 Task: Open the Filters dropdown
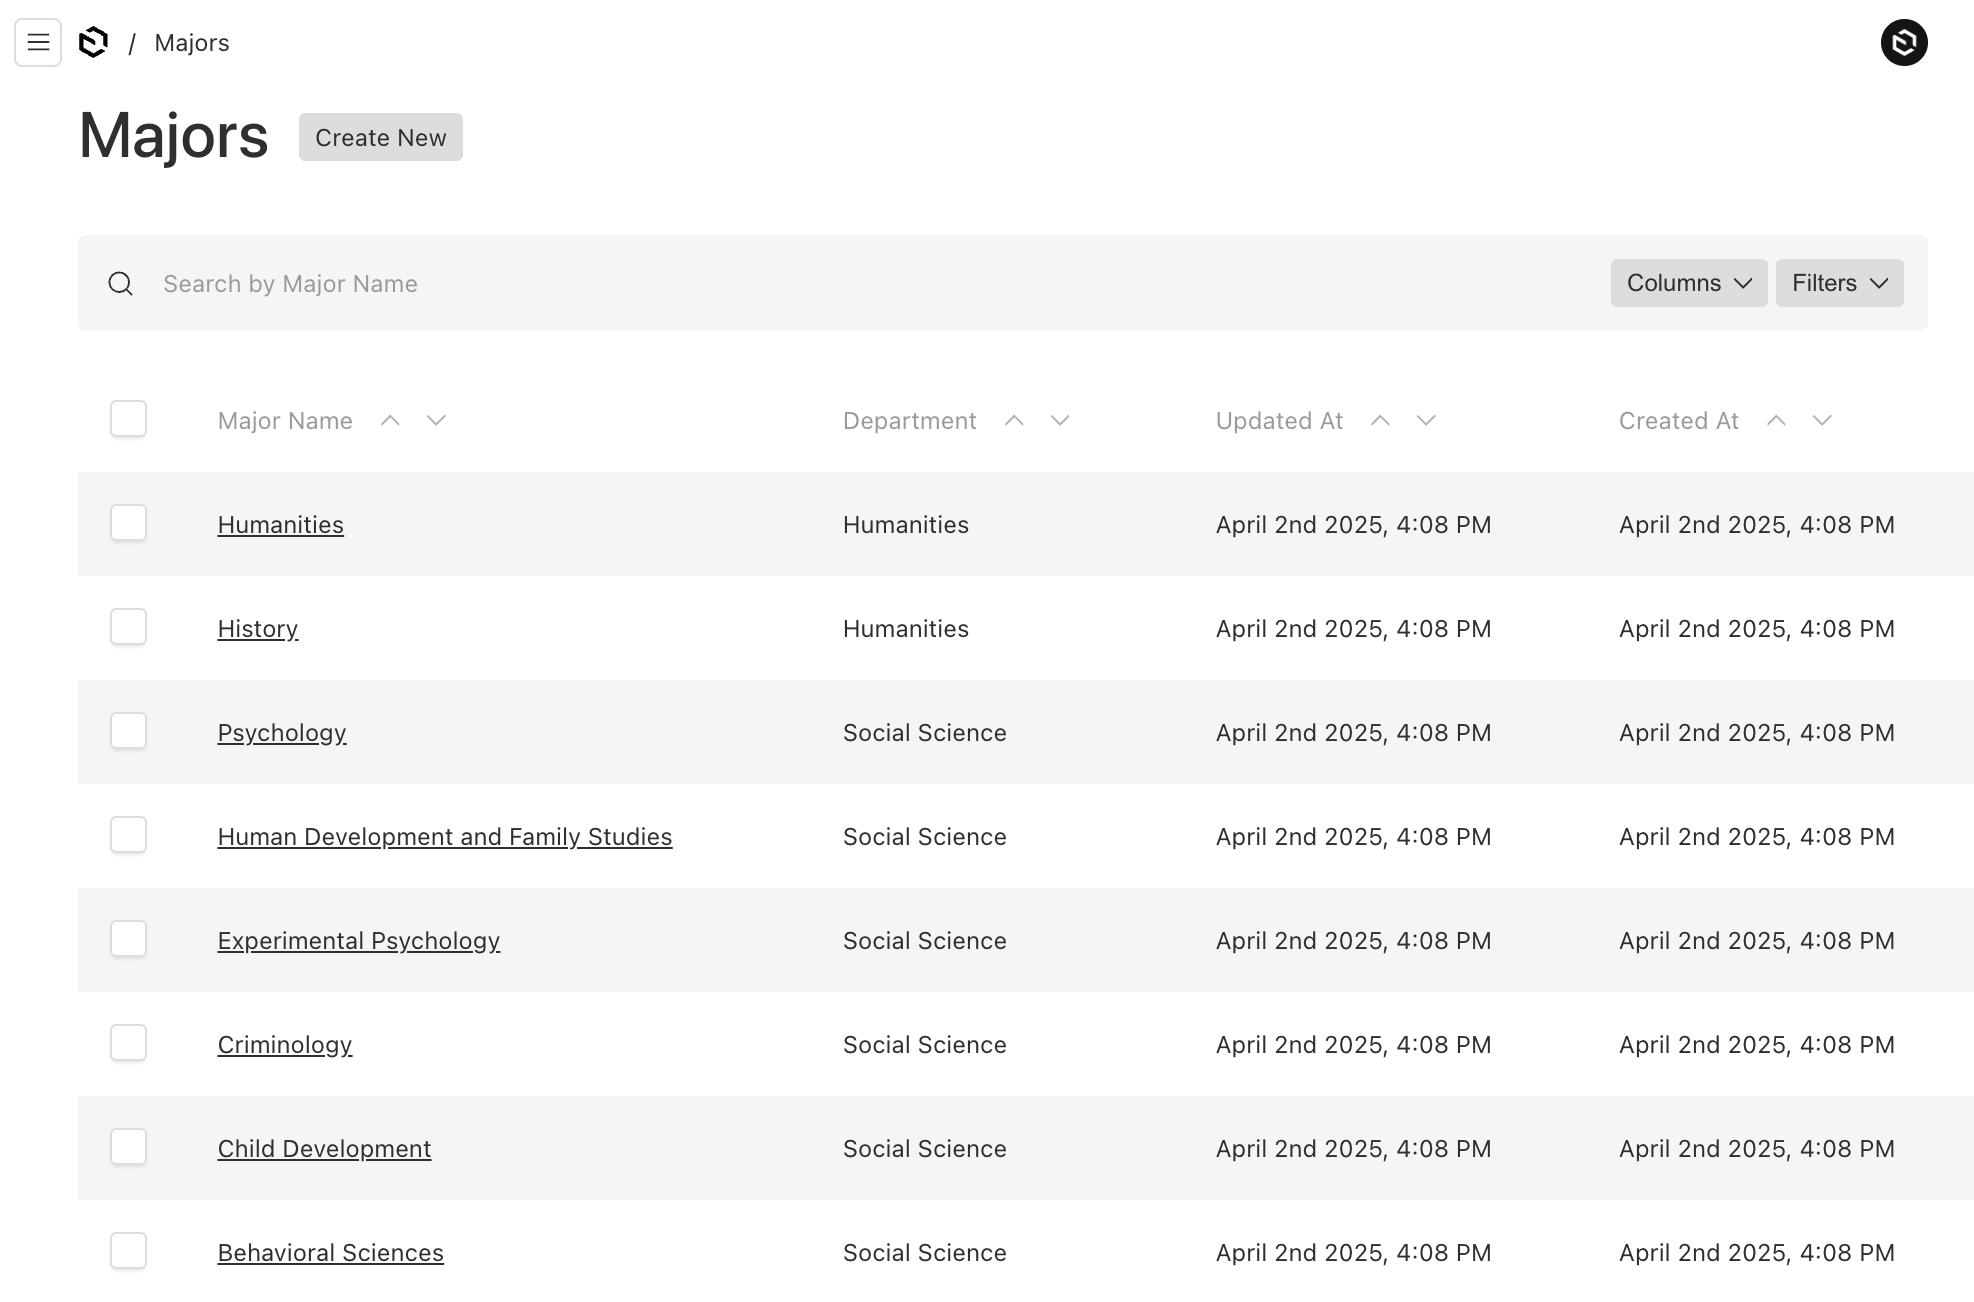pos(1839,283)
